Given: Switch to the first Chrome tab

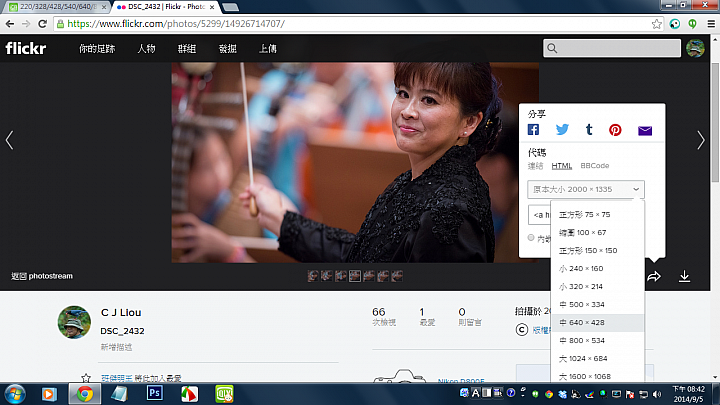Looking at the screenshot, I should pos(57,7).
